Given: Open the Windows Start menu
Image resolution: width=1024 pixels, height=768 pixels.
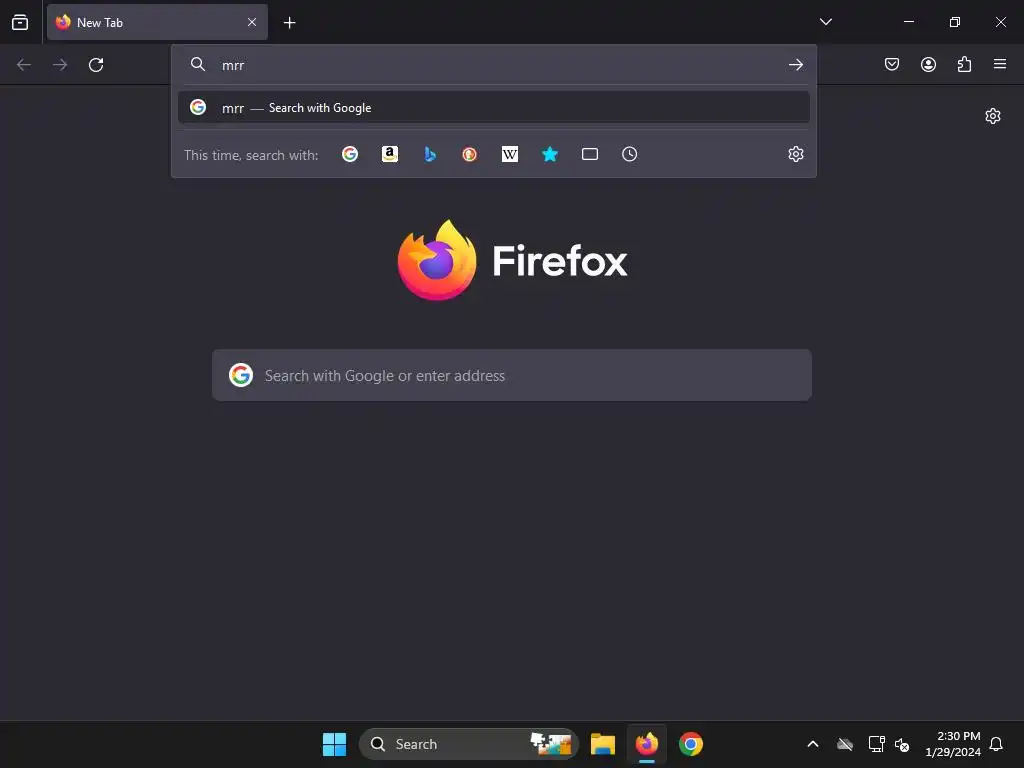Looking at the screenshot, I should click(x=334, y=744).
